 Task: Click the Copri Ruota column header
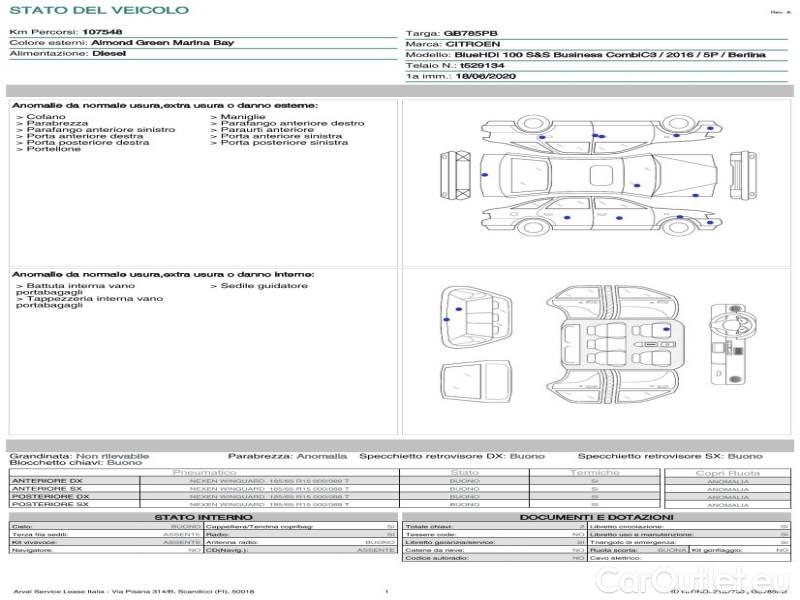pyautogui.click(x=727, y=472)
